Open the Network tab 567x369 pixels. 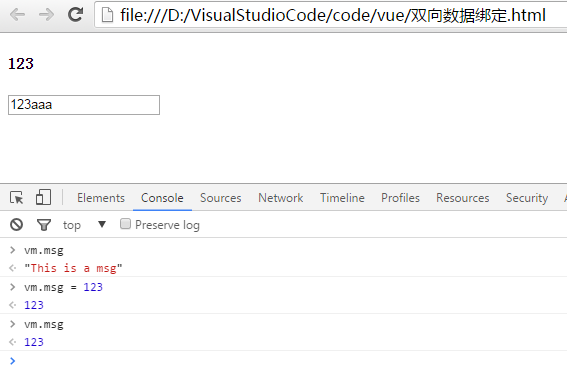pos(281,198)
